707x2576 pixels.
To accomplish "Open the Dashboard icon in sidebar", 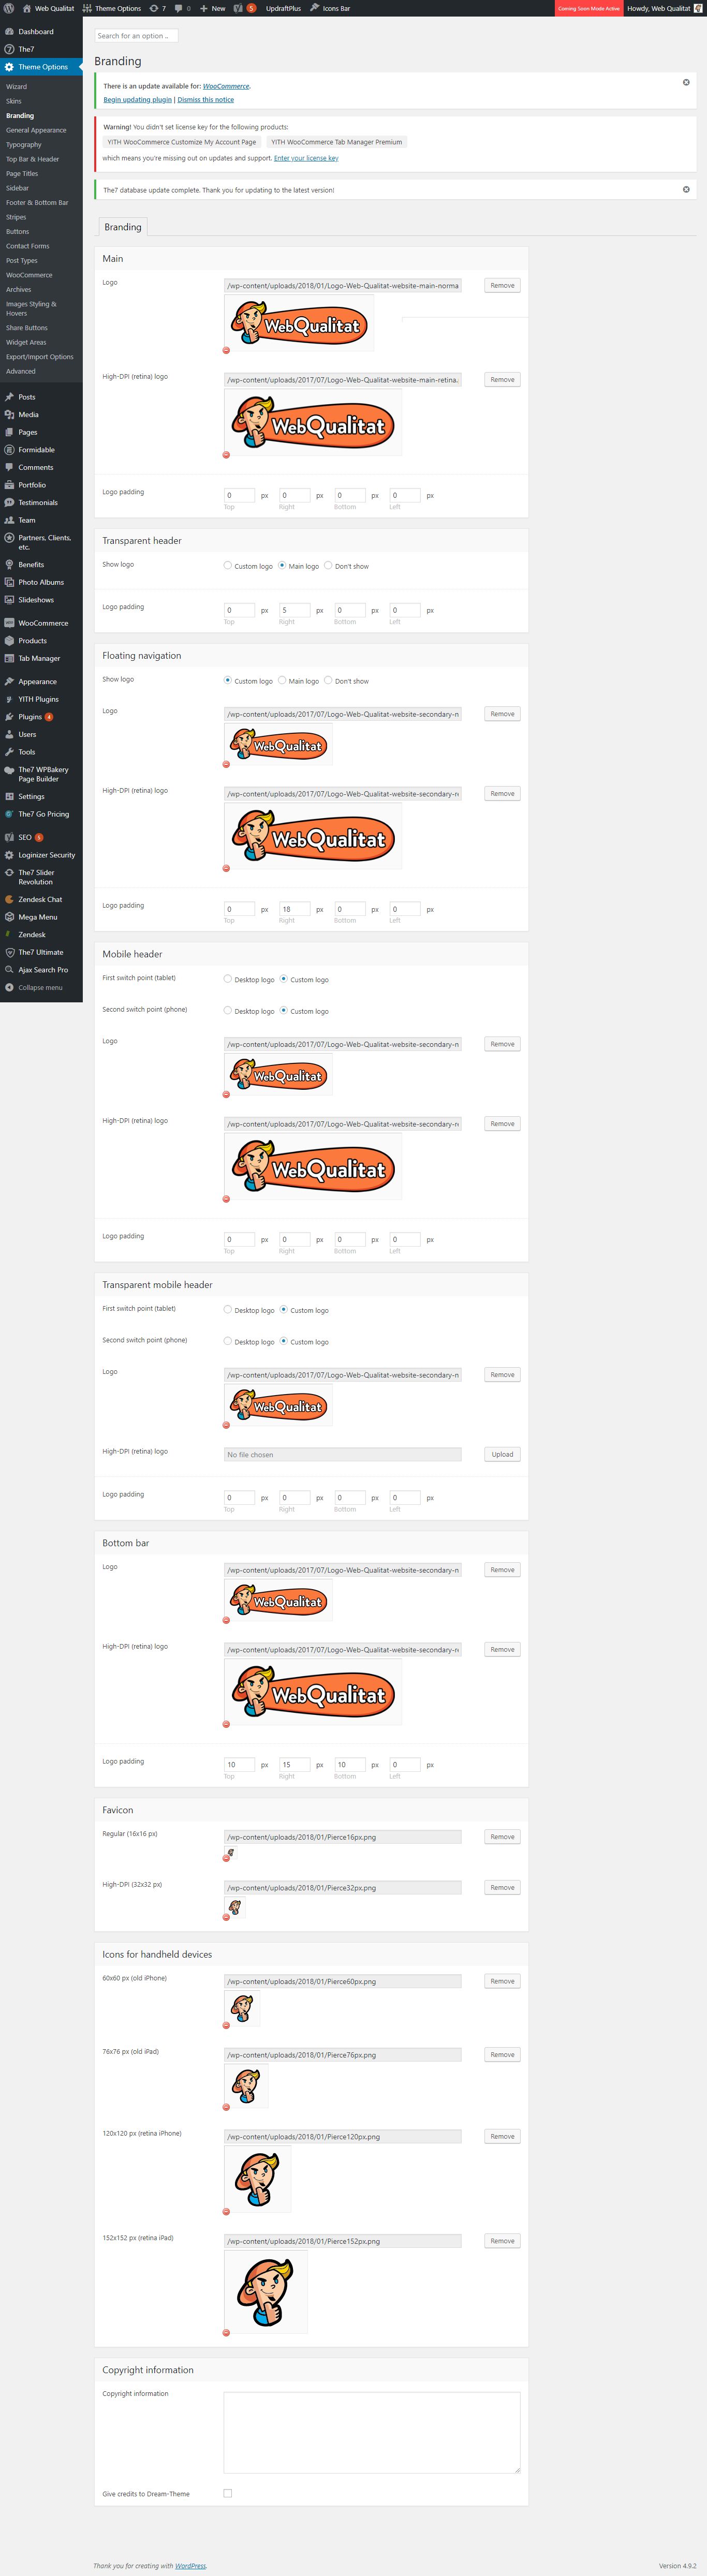I will point(9,31).
